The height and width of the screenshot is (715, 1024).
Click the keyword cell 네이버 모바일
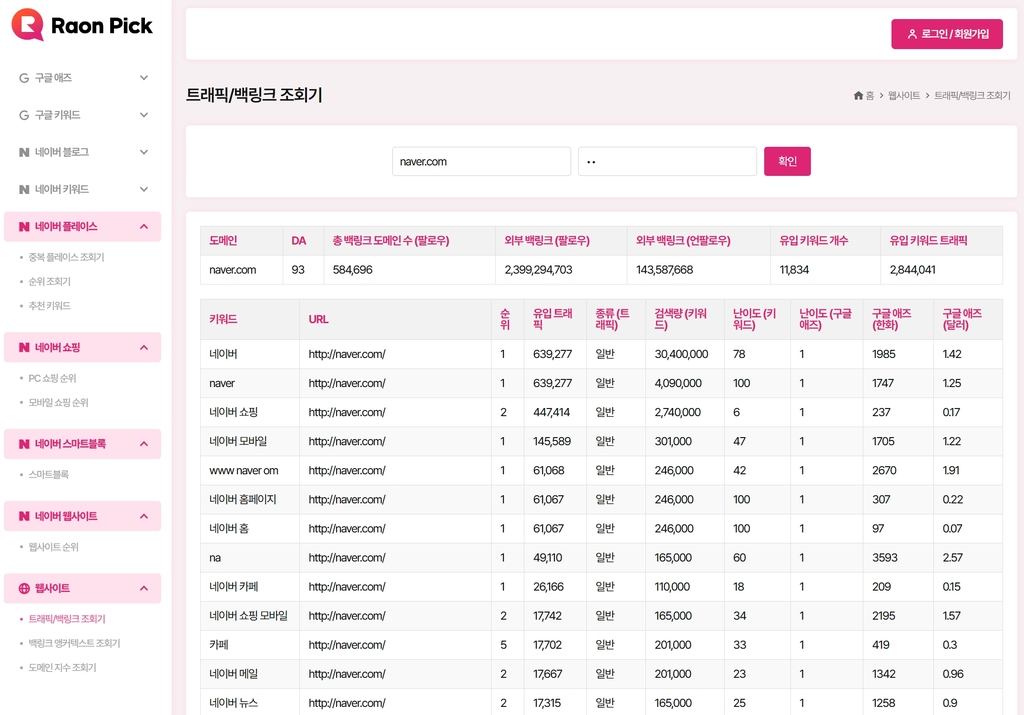tap(238, 441)
